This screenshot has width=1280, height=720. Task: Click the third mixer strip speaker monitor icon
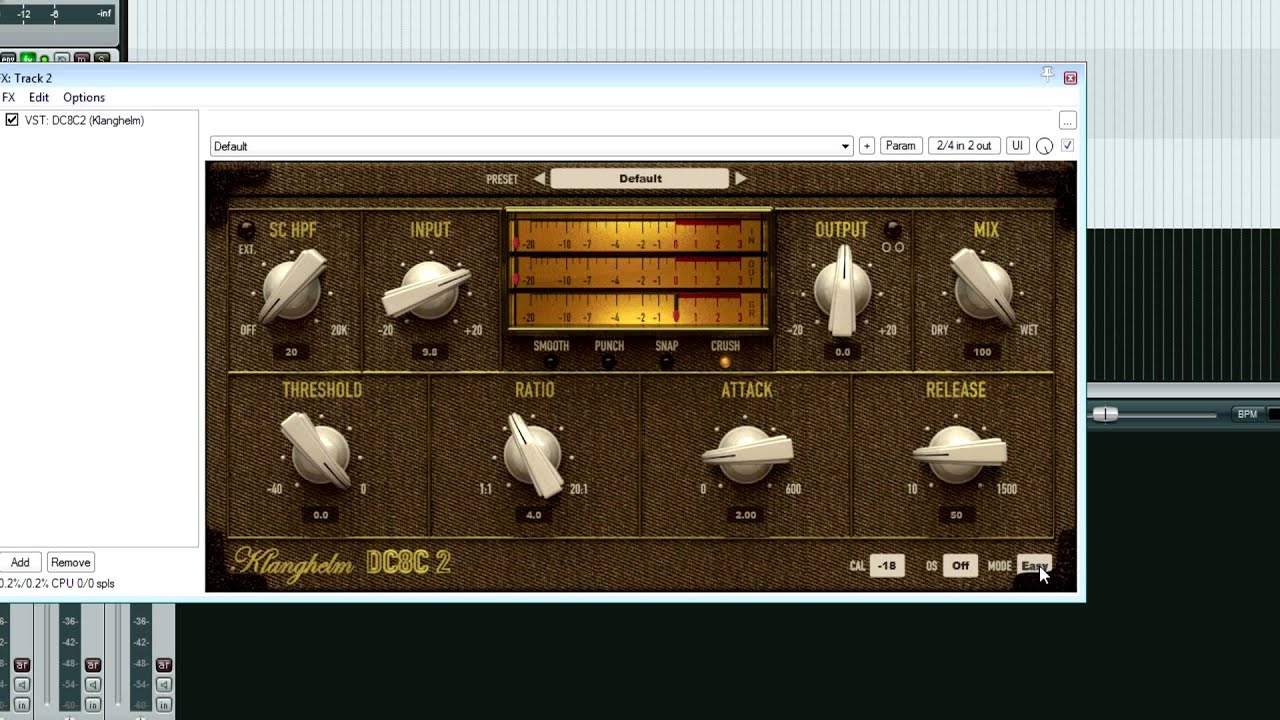164,685
